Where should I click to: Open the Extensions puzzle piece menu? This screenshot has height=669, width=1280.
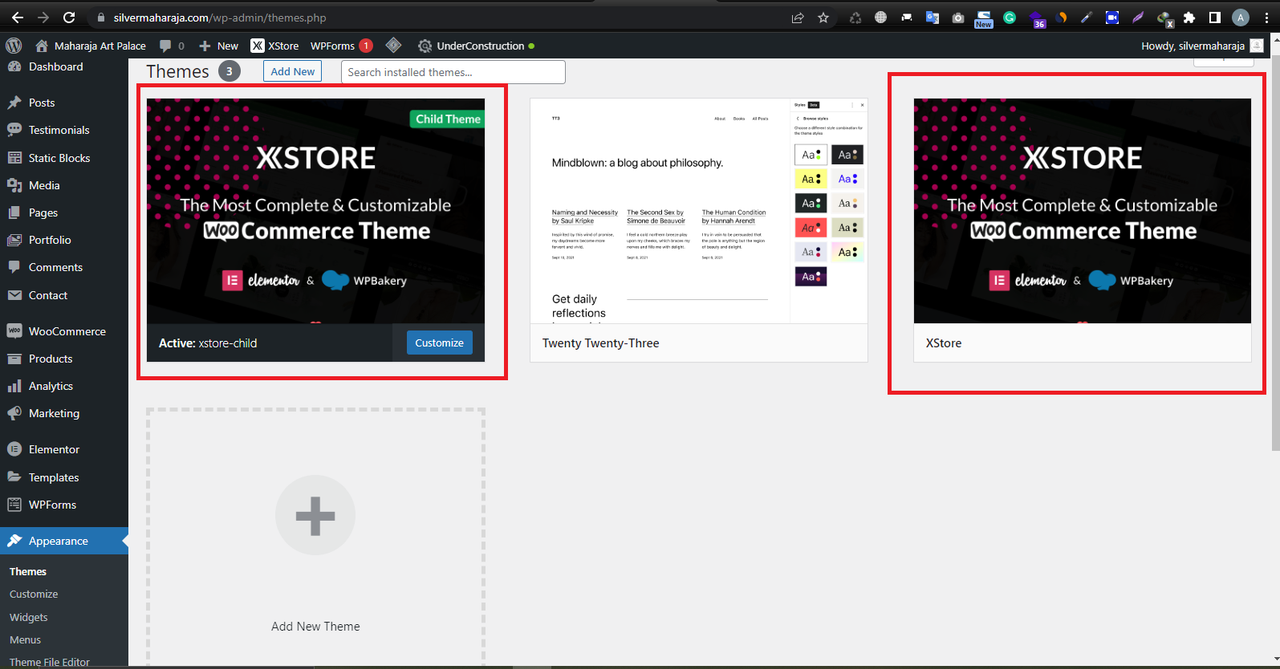(x=1189, y=17)
